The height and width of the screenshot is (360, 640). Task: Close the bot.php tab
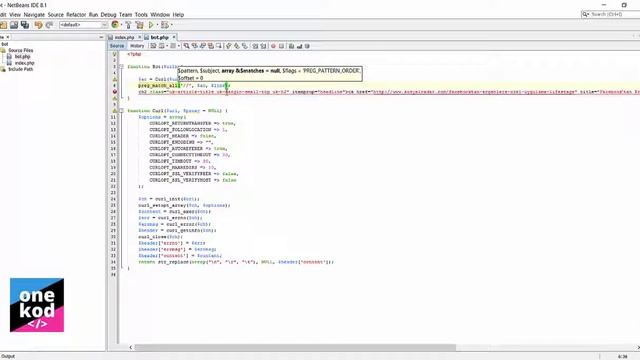tap(174, 37)
